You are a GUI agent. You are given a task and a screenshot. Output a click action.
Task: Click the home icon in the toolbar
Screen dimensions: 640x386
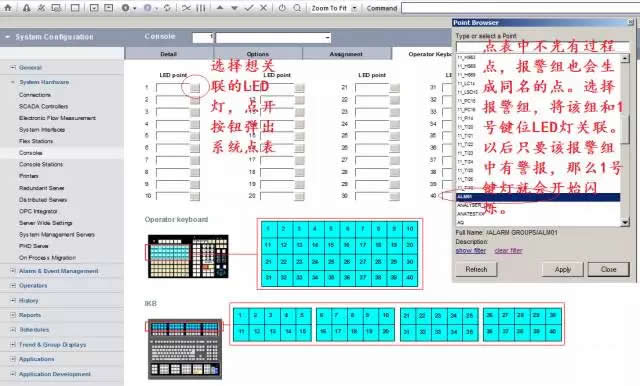click(x=8, y=7)
